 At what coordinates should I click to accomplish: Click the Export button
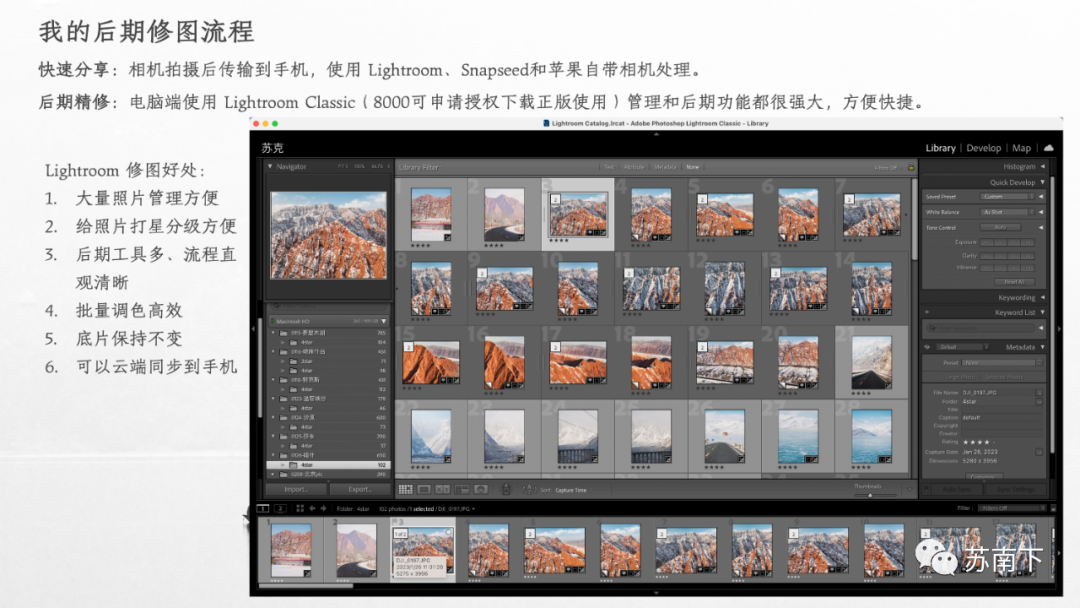(360, 489)
